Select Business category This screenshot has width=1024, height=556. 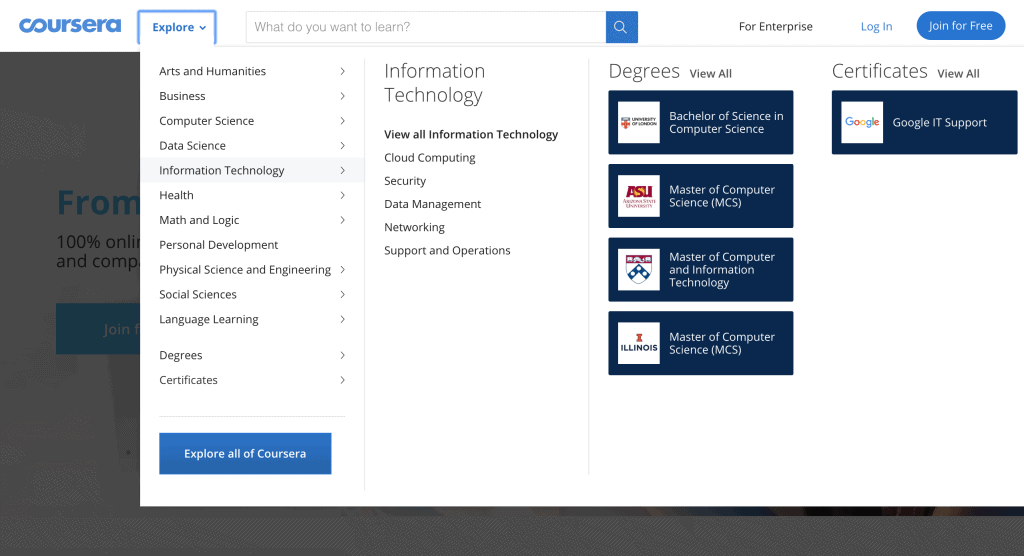pos(182,96)
